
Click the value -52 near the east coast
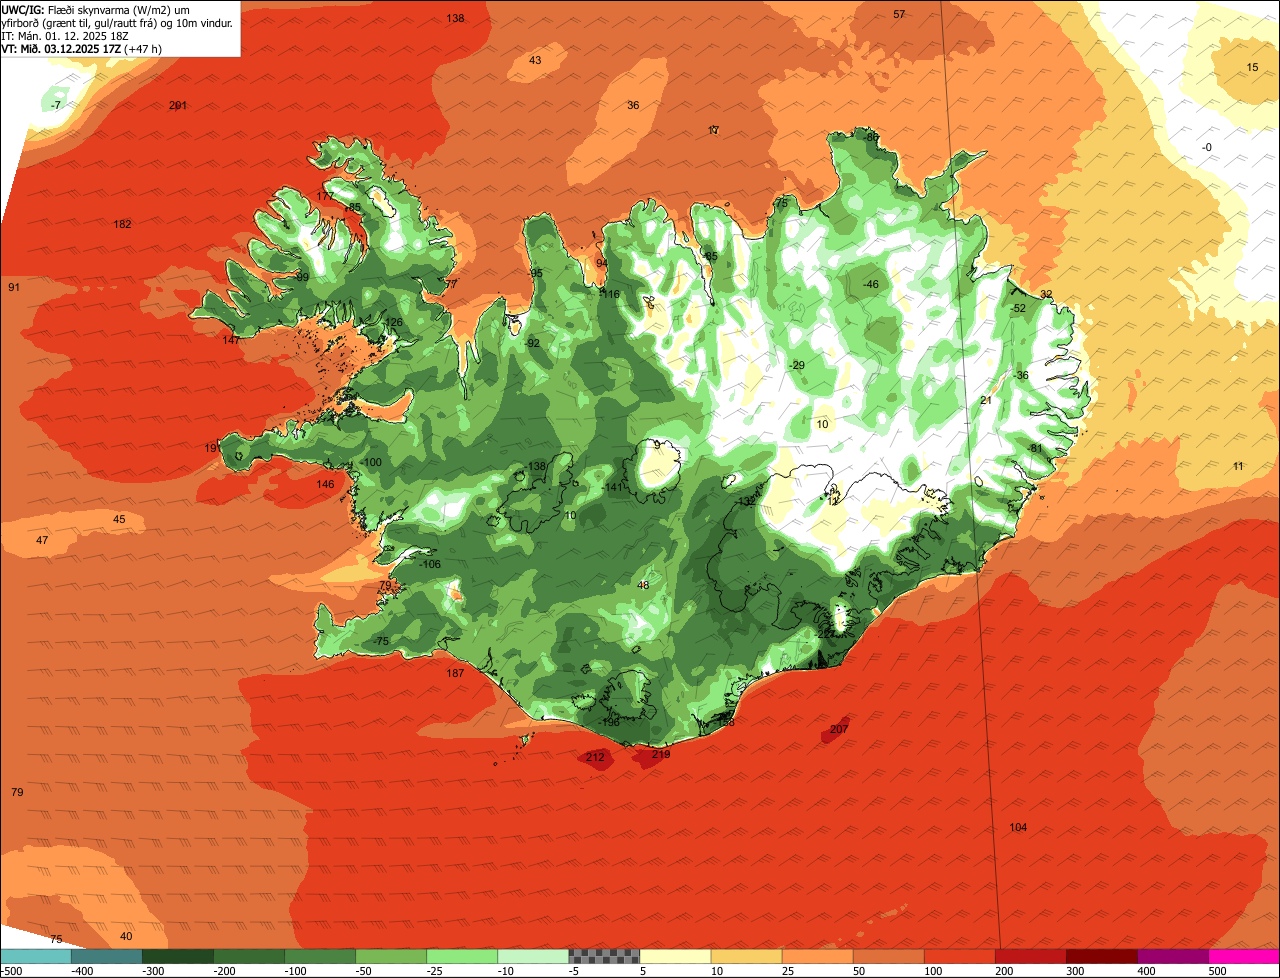point(1017,308)
